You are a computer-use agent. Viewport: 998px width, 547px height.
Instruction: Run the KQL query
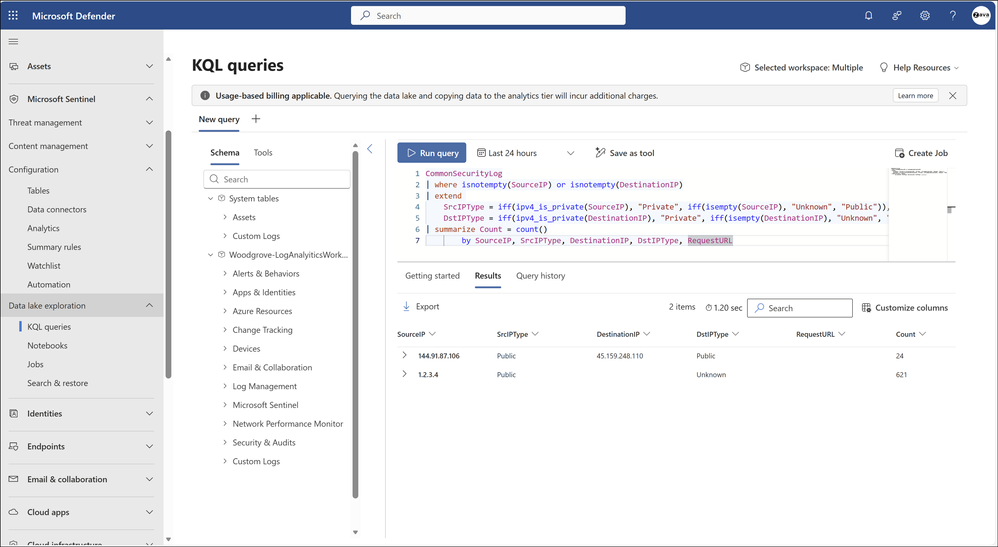click(x=432, y=153)
